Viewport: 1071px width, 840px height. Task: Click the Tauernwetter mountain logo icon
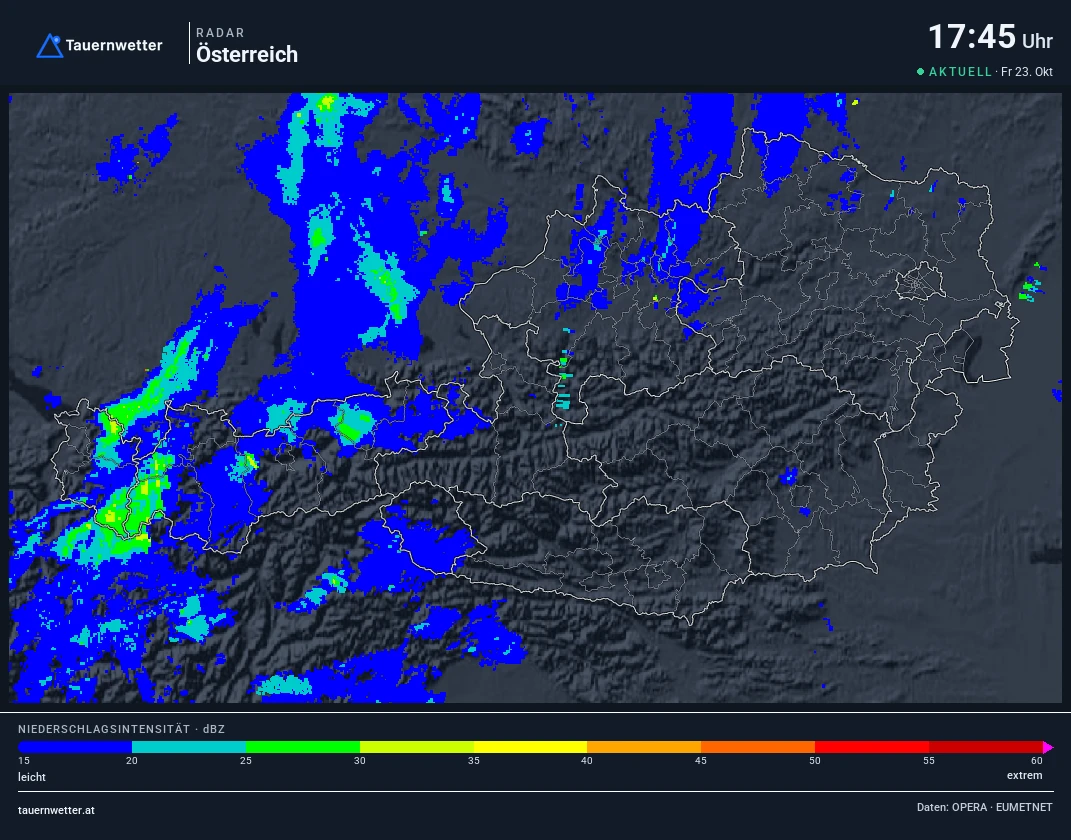[49, 46]
